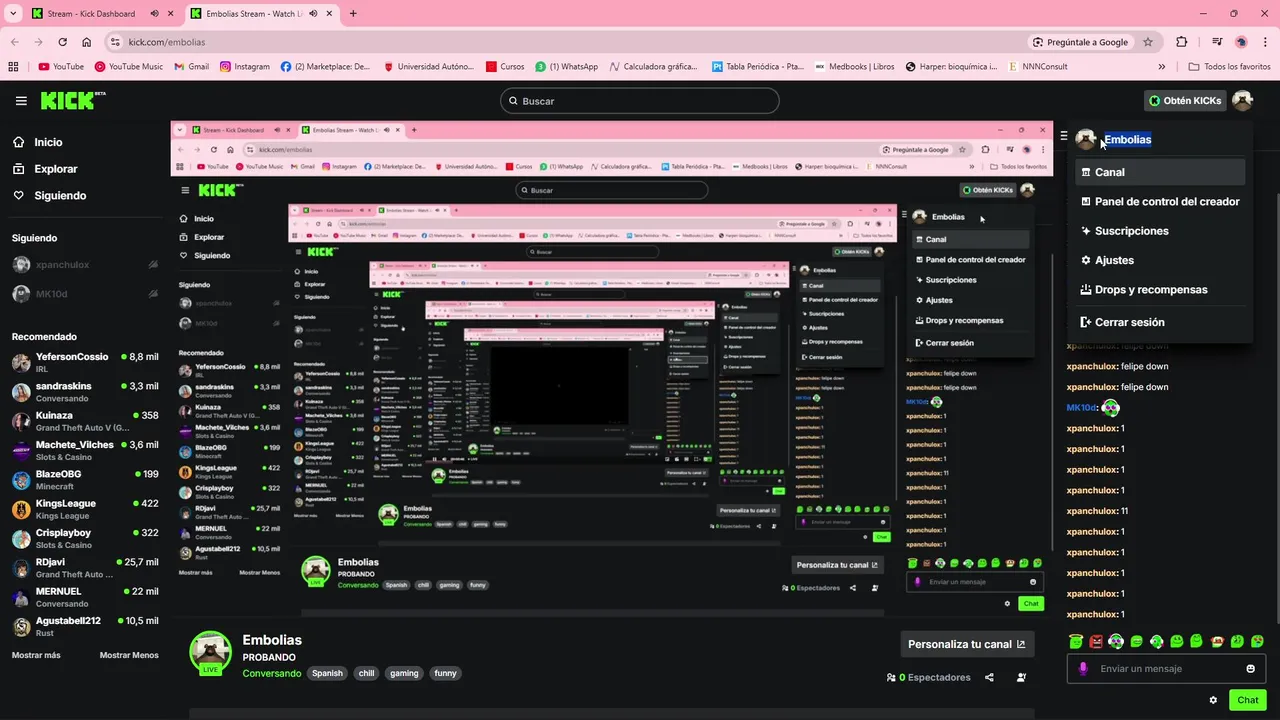This screenshot has height=720, width=1280.
Task: Open the browser apps grid icon
Action: [x=13, y=67]
